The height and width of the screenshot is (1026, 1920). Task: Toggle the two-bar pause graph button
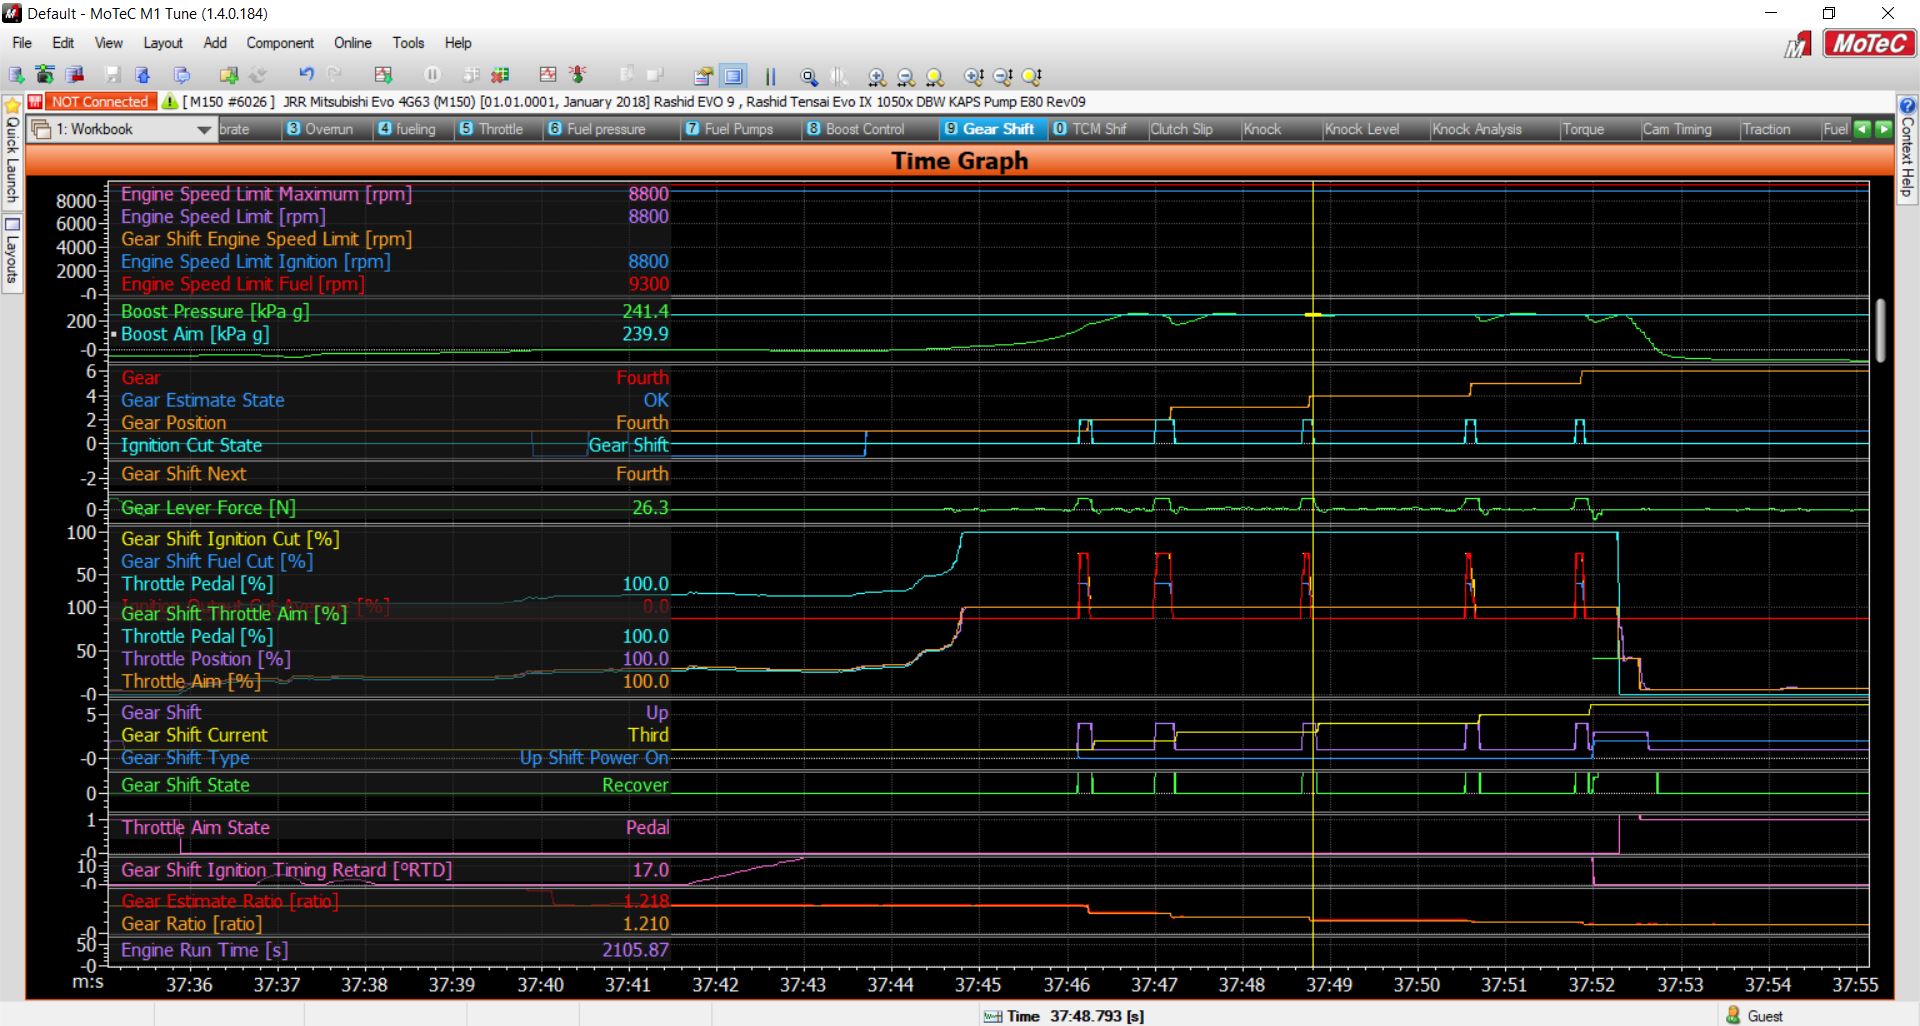[x=770, y=76]
